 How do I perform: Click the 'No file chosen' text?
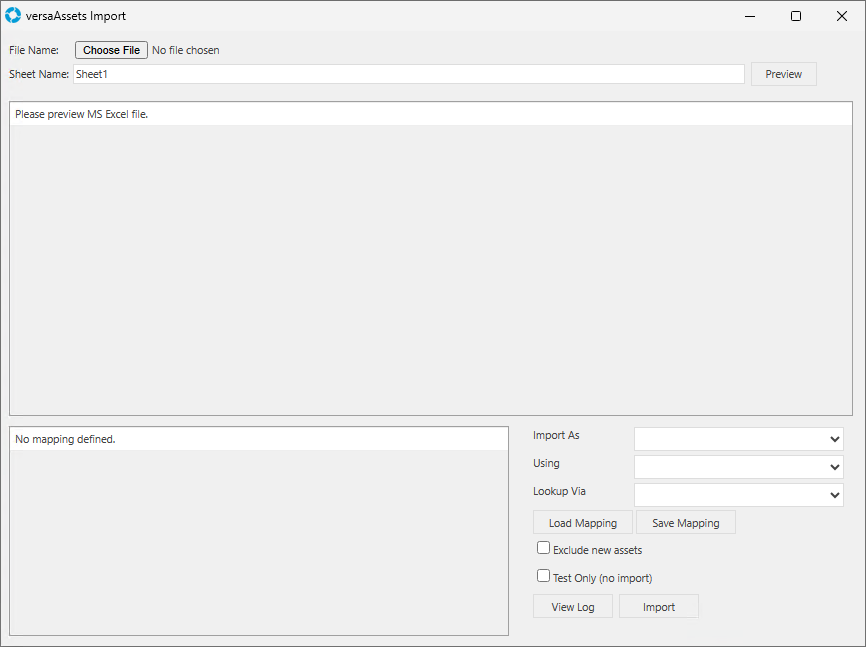(186, 50)
